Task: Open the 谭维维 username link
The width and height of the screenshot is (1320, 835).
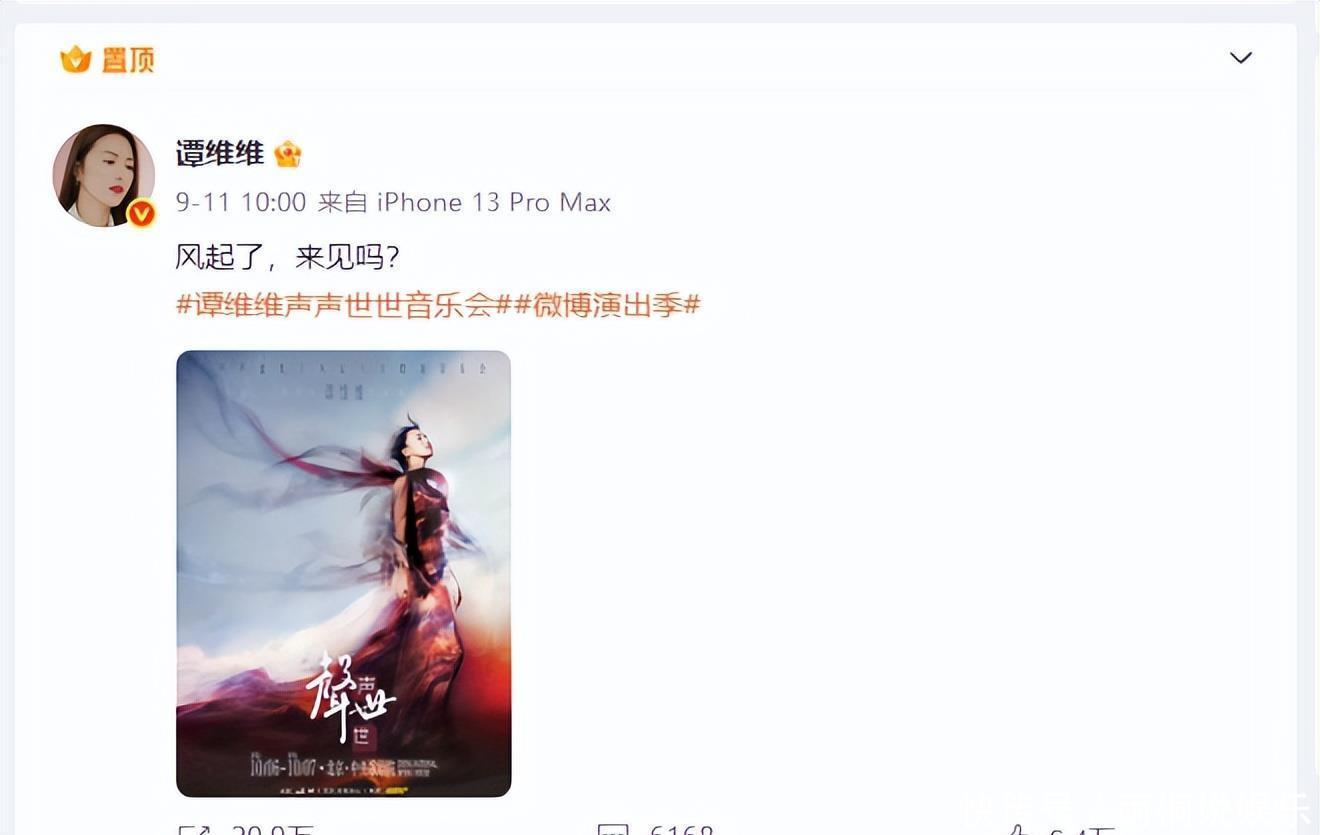Action: (x=220, y=153)
